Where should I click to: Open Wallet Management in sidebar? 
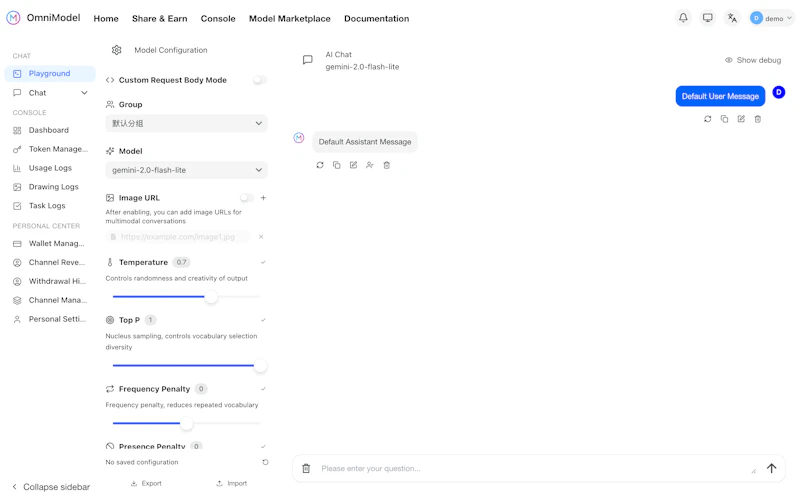click(50, 243)
